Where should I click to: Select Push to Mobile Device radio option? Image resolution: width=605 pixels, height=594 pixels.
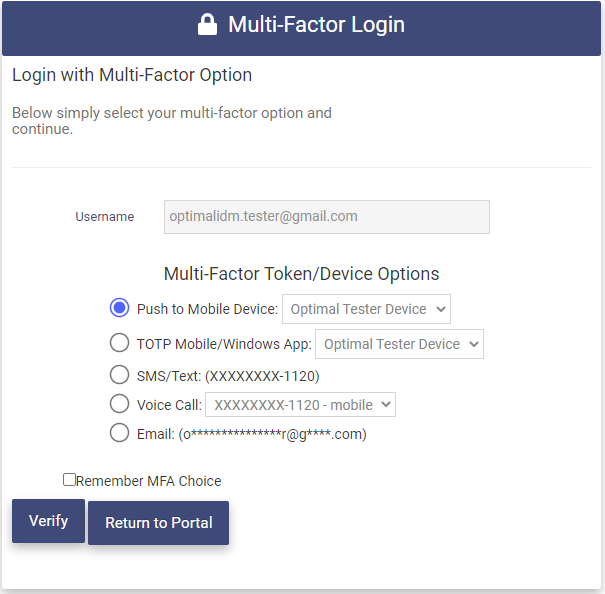(120, 309)
